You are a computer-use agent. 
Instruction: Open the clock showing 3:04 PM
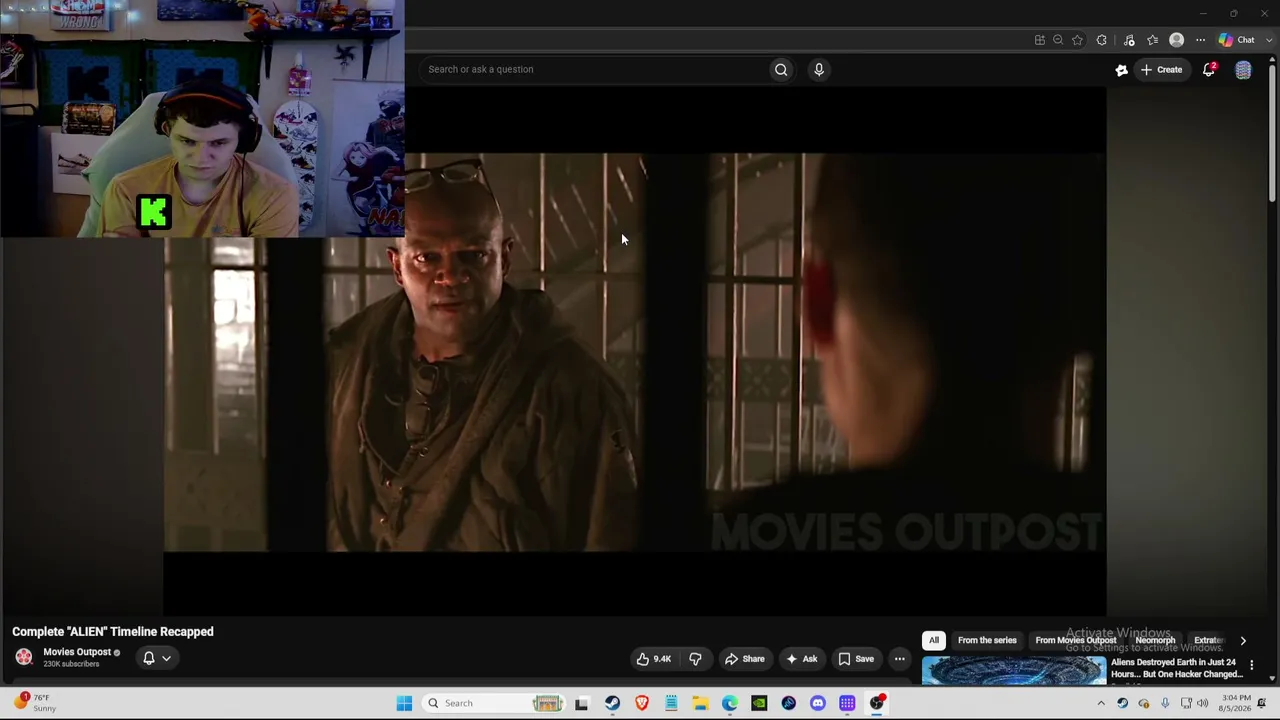[1235, 703]
